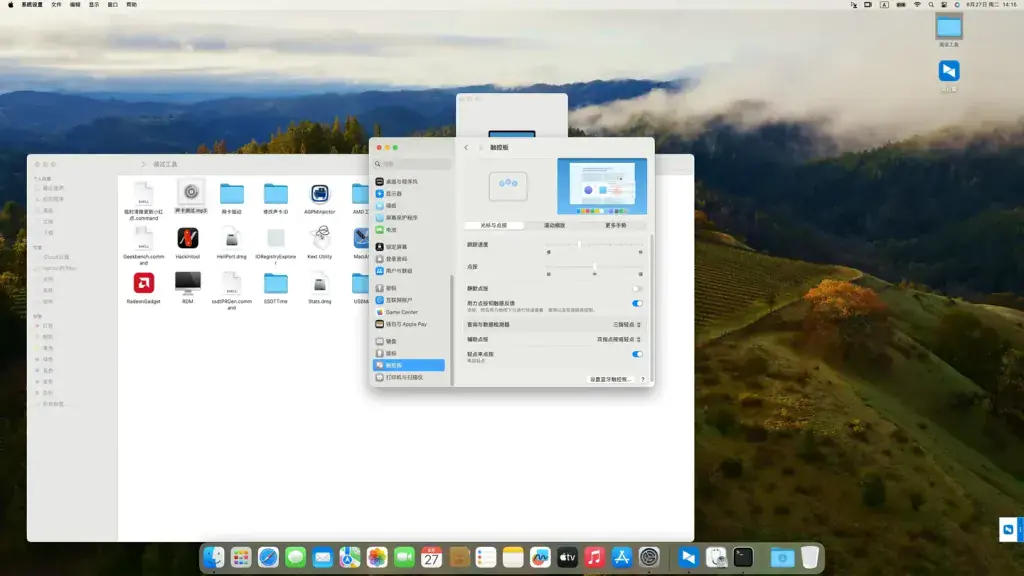The image size is (1024, 576).
Task: Disable the 轻点来点按 switch
Action: click(637, 354)
